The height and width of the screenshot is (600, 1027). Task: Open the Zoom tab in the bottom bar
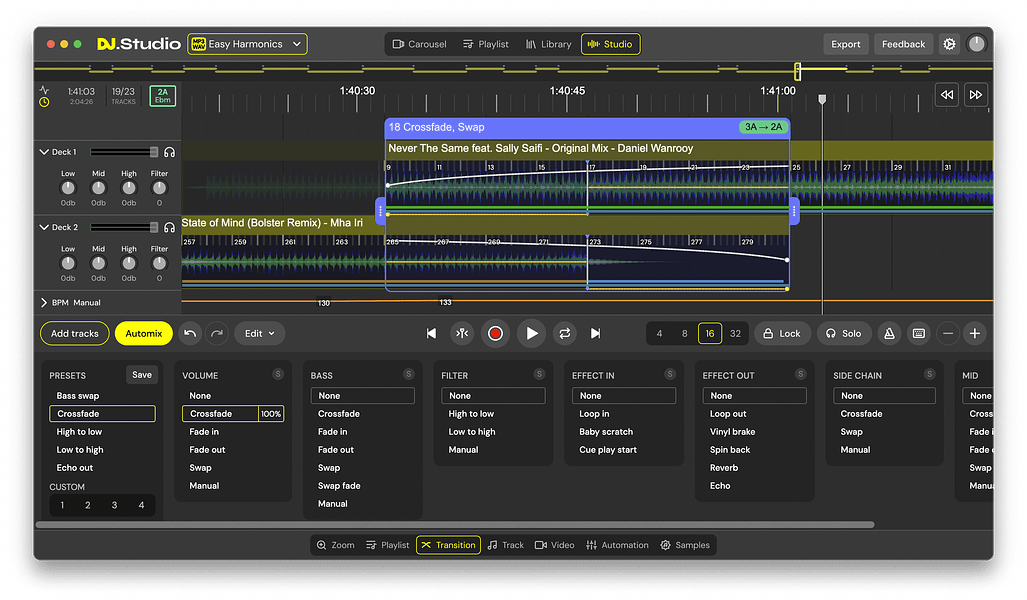335,545
